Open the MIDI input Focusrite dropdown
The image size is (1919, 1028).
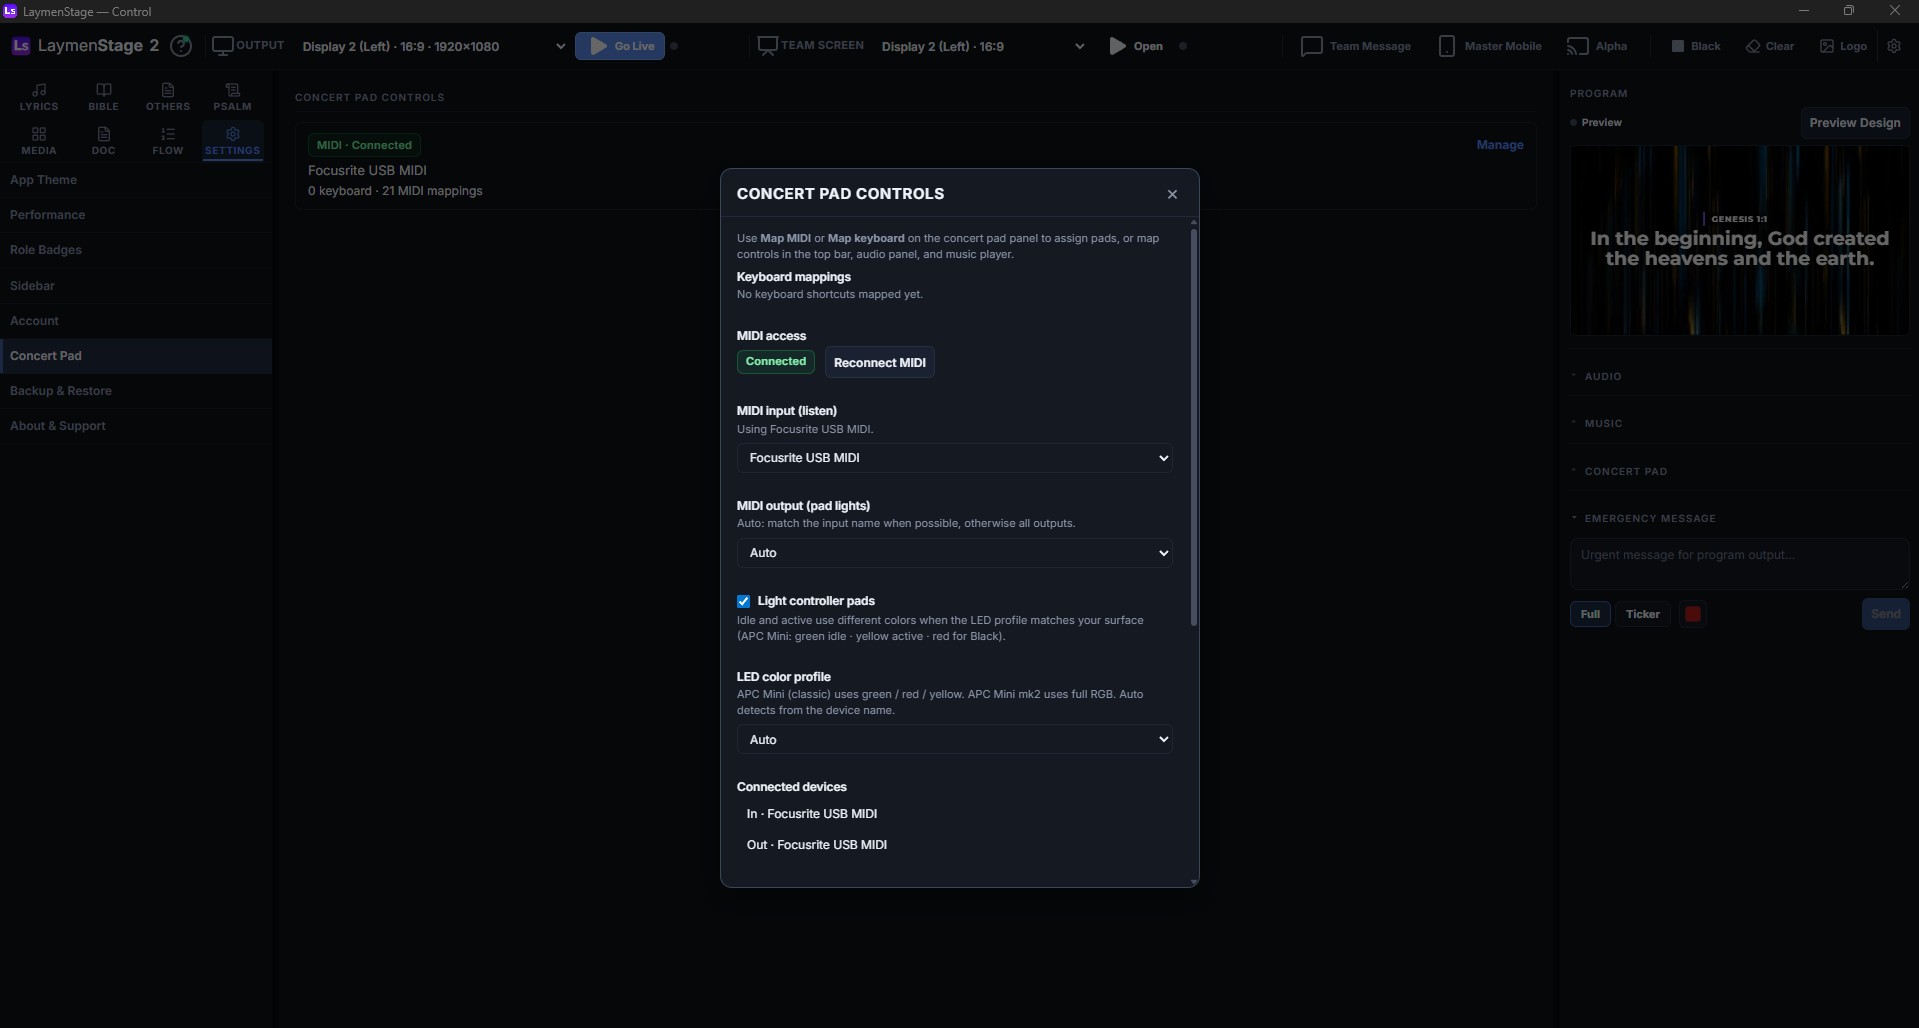[954, 458]
